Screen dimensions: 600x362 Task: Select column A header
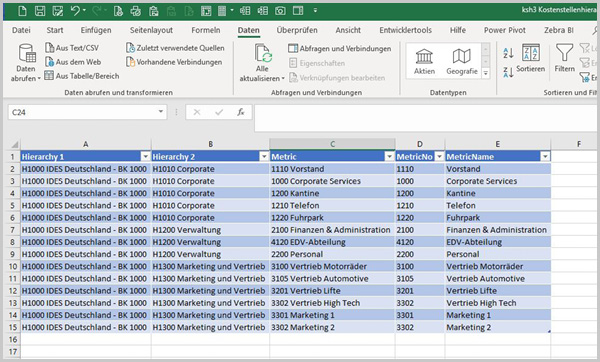[86, 144]
